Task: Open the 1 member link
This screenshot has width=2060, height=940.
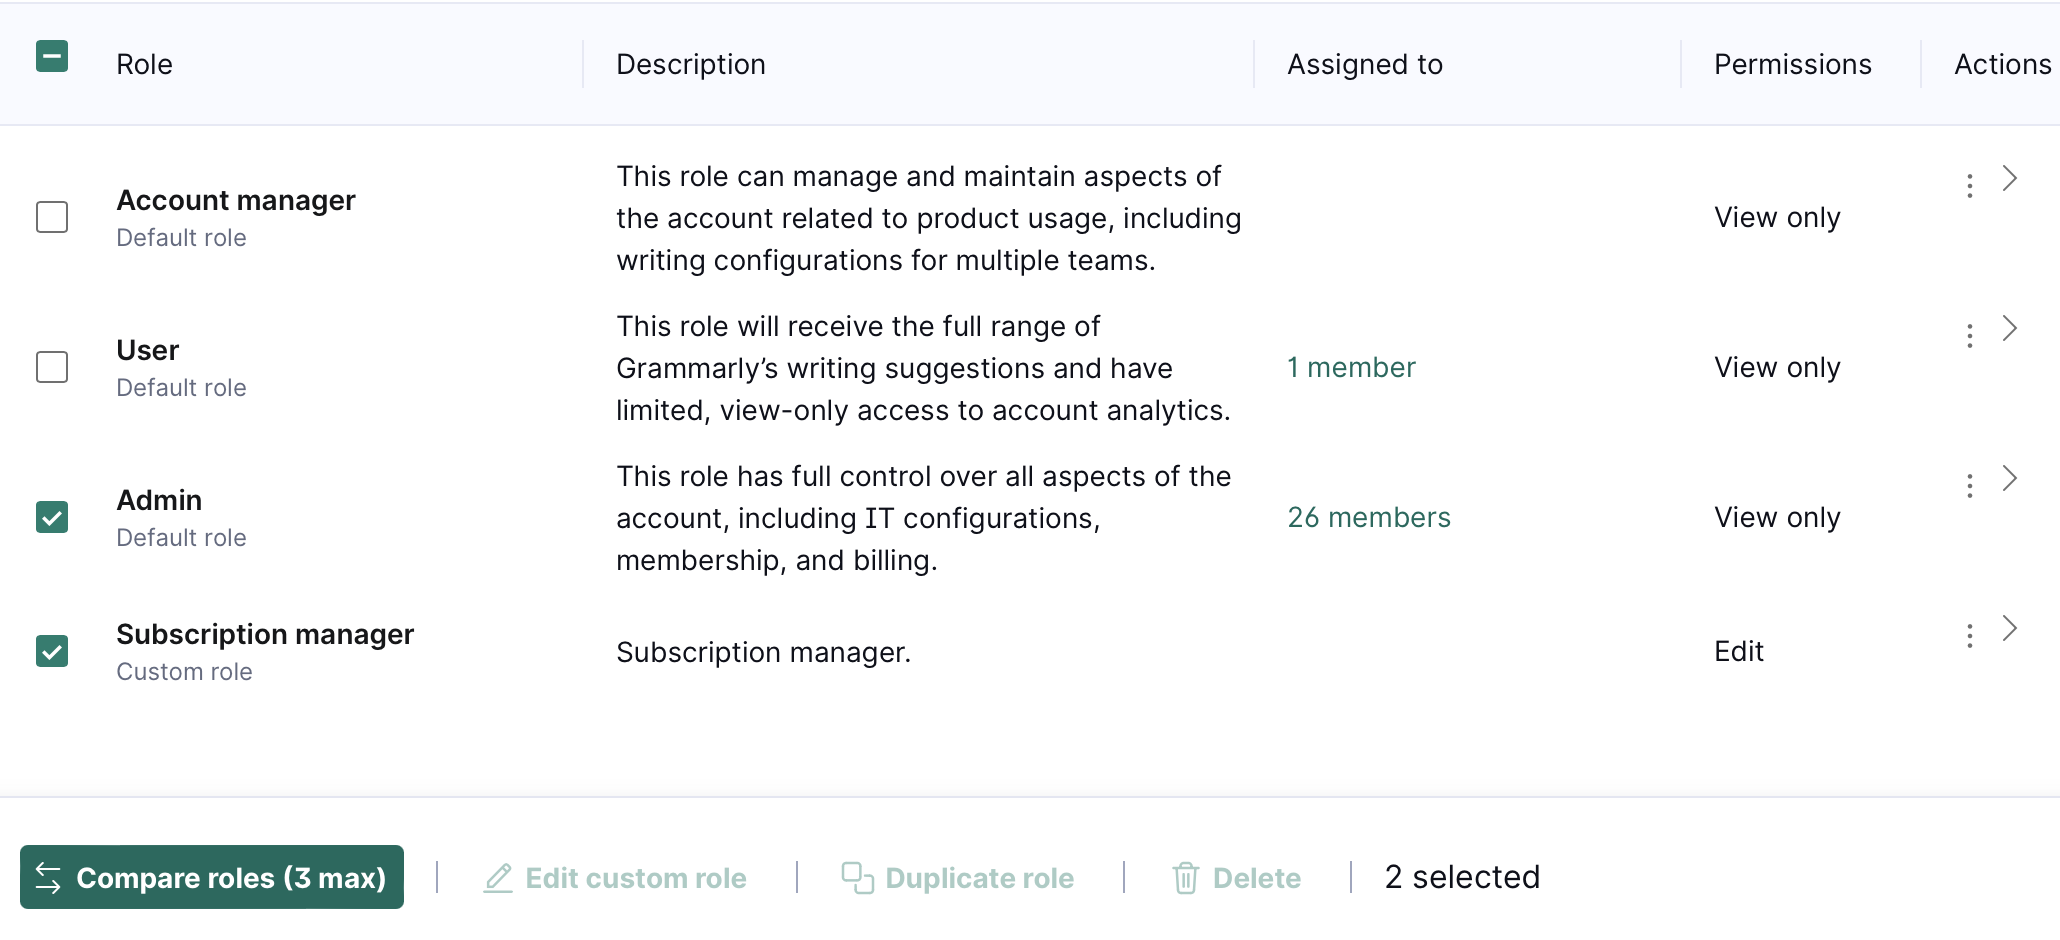Action: [x=1351, y=367]
